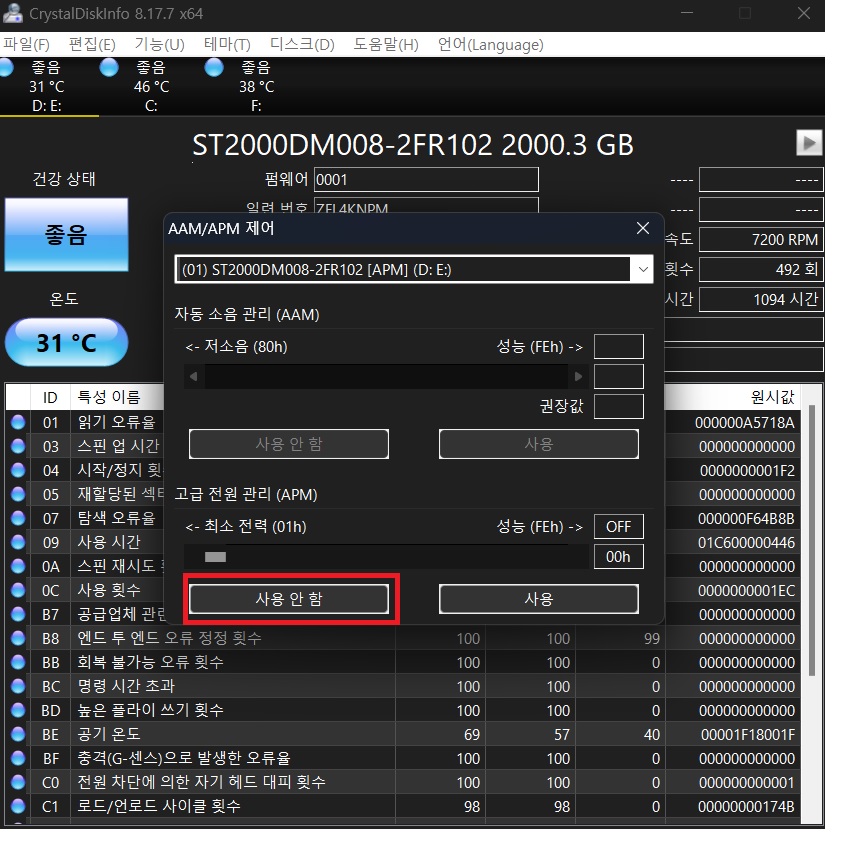Click status orb for attribute B7 row

coord(18,614)
